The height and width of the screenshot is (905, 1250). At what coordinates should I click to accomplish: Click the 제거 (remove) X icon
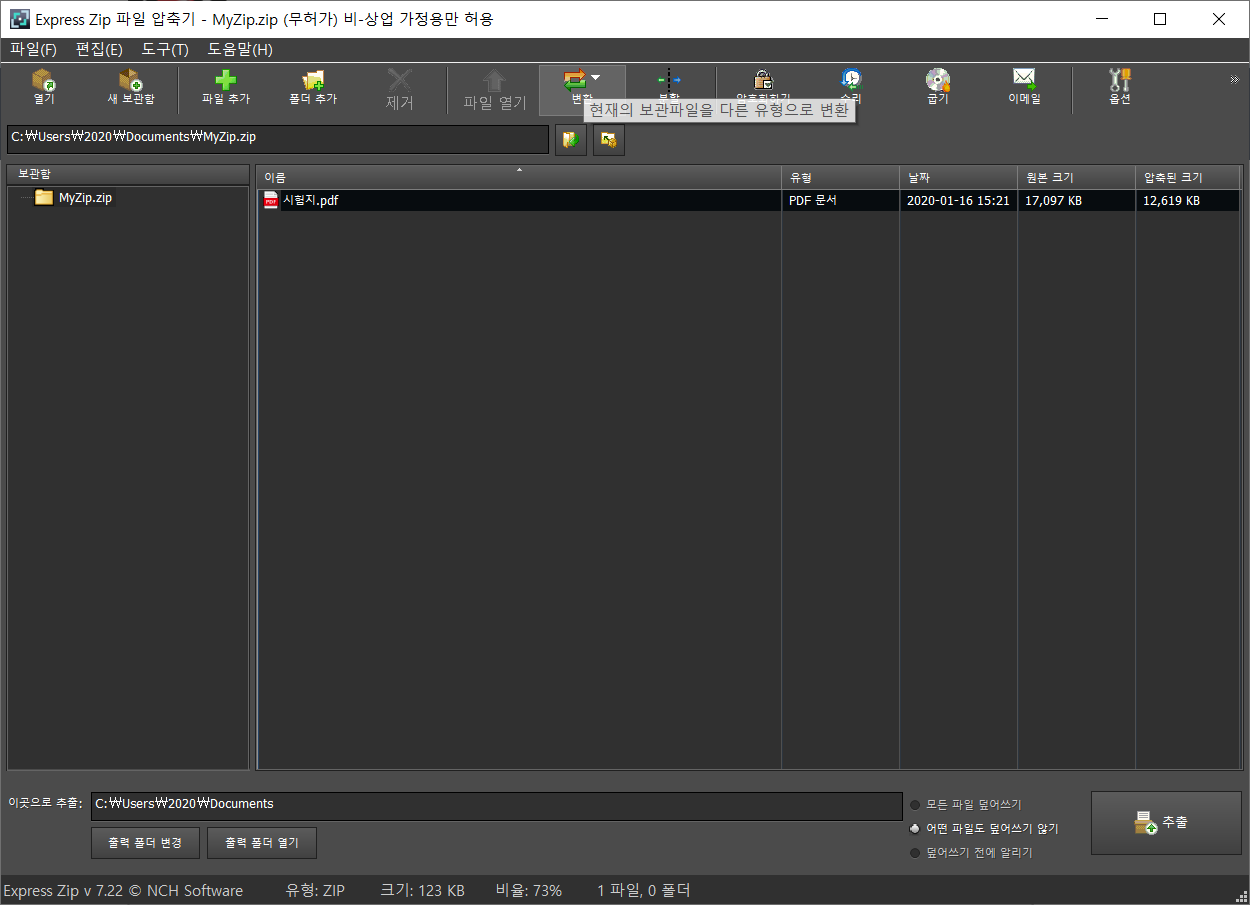(x=400, y=80)
